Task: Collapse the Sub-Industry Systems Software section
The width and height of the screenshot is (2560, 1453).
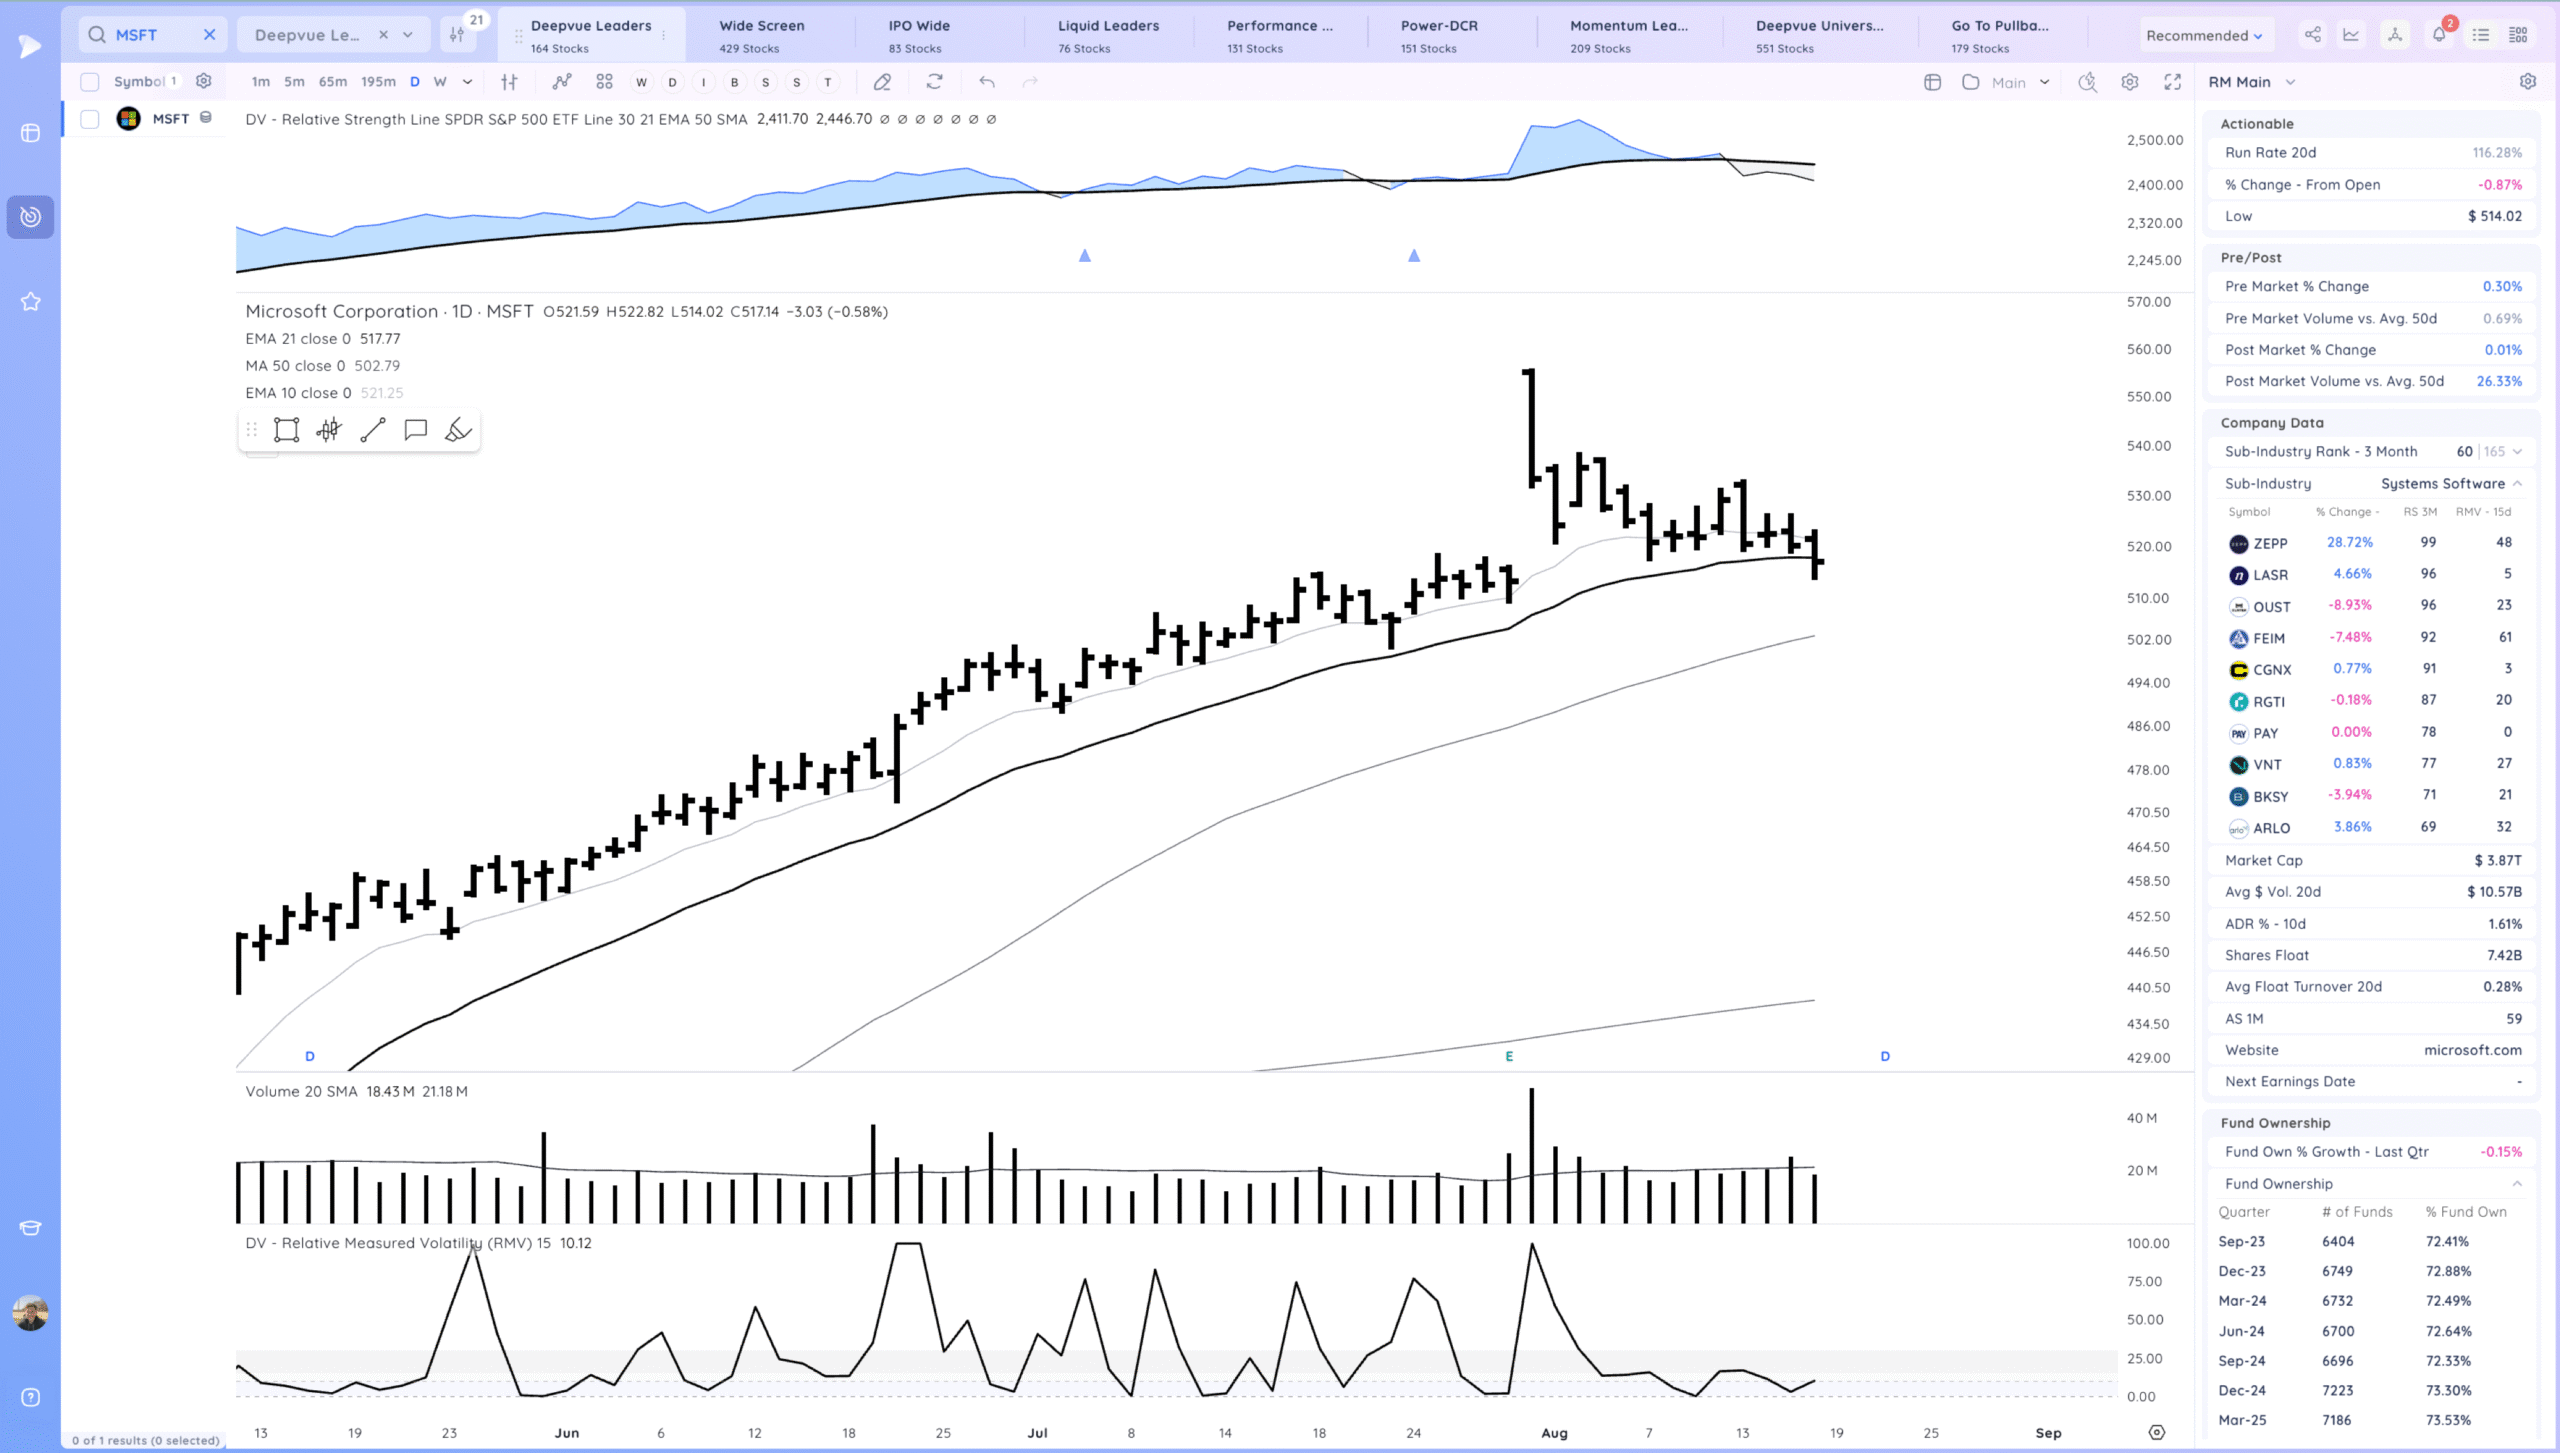Action: (x=2517, y=484)
